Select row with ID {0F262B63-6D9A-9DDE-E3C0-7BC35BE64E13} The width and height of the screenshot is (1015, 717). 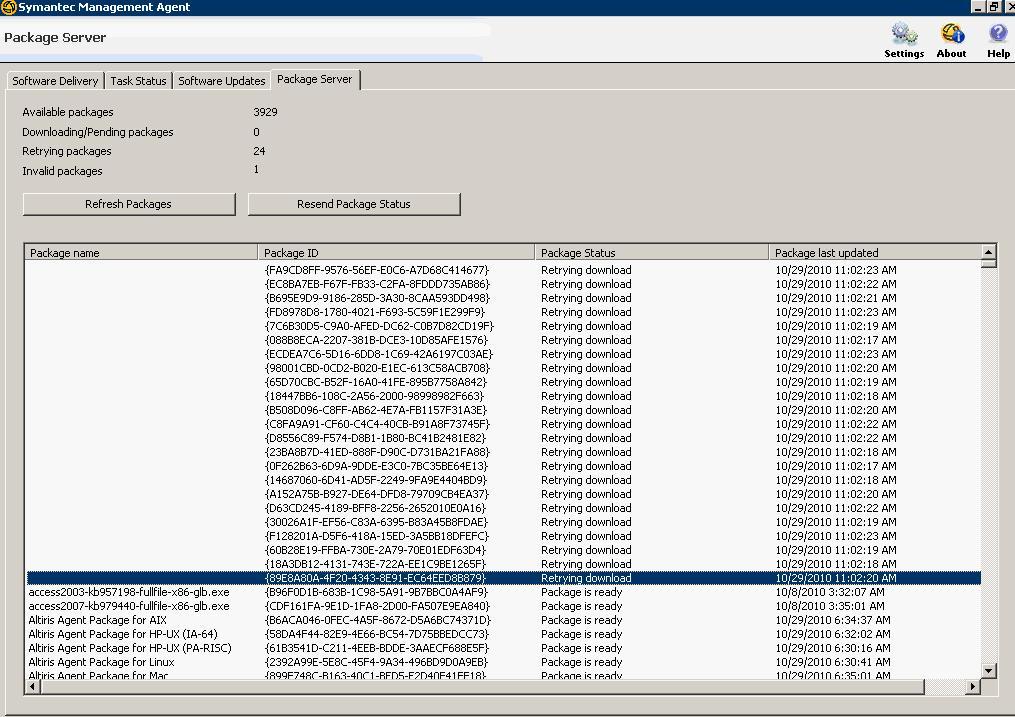click(x=503, y=467)
